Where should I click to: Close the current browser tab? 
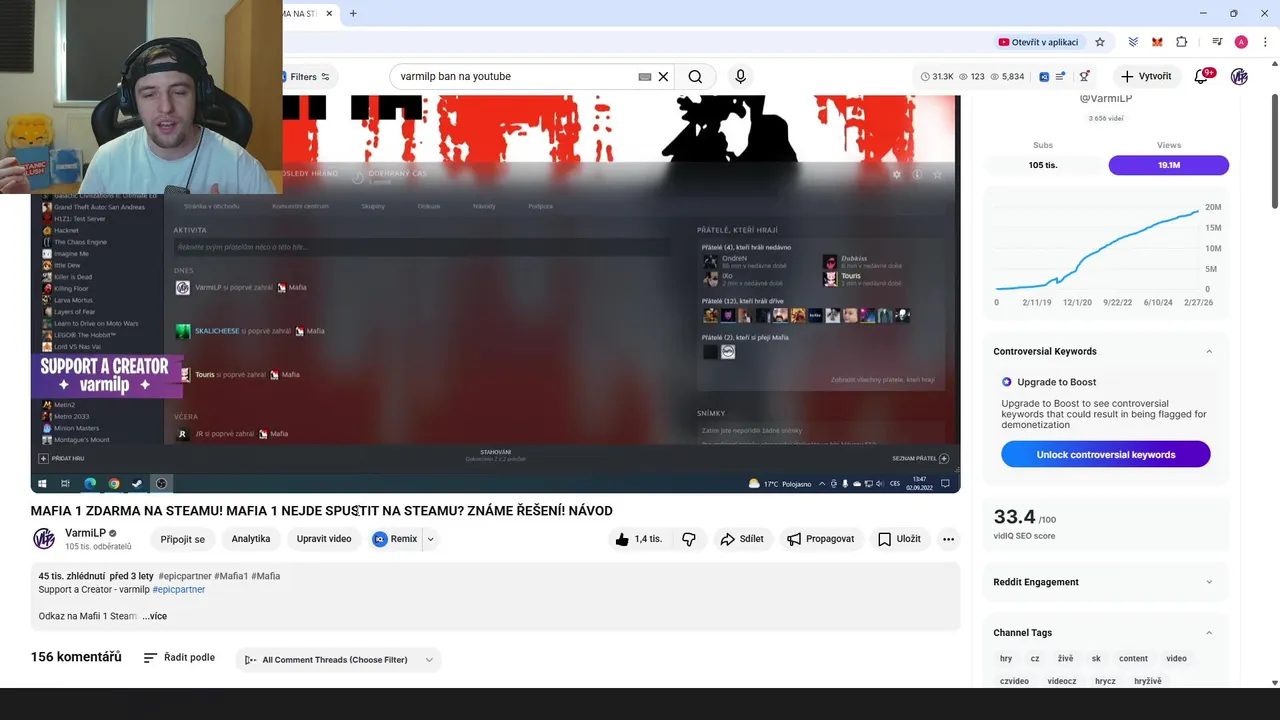tap(329, 13)
